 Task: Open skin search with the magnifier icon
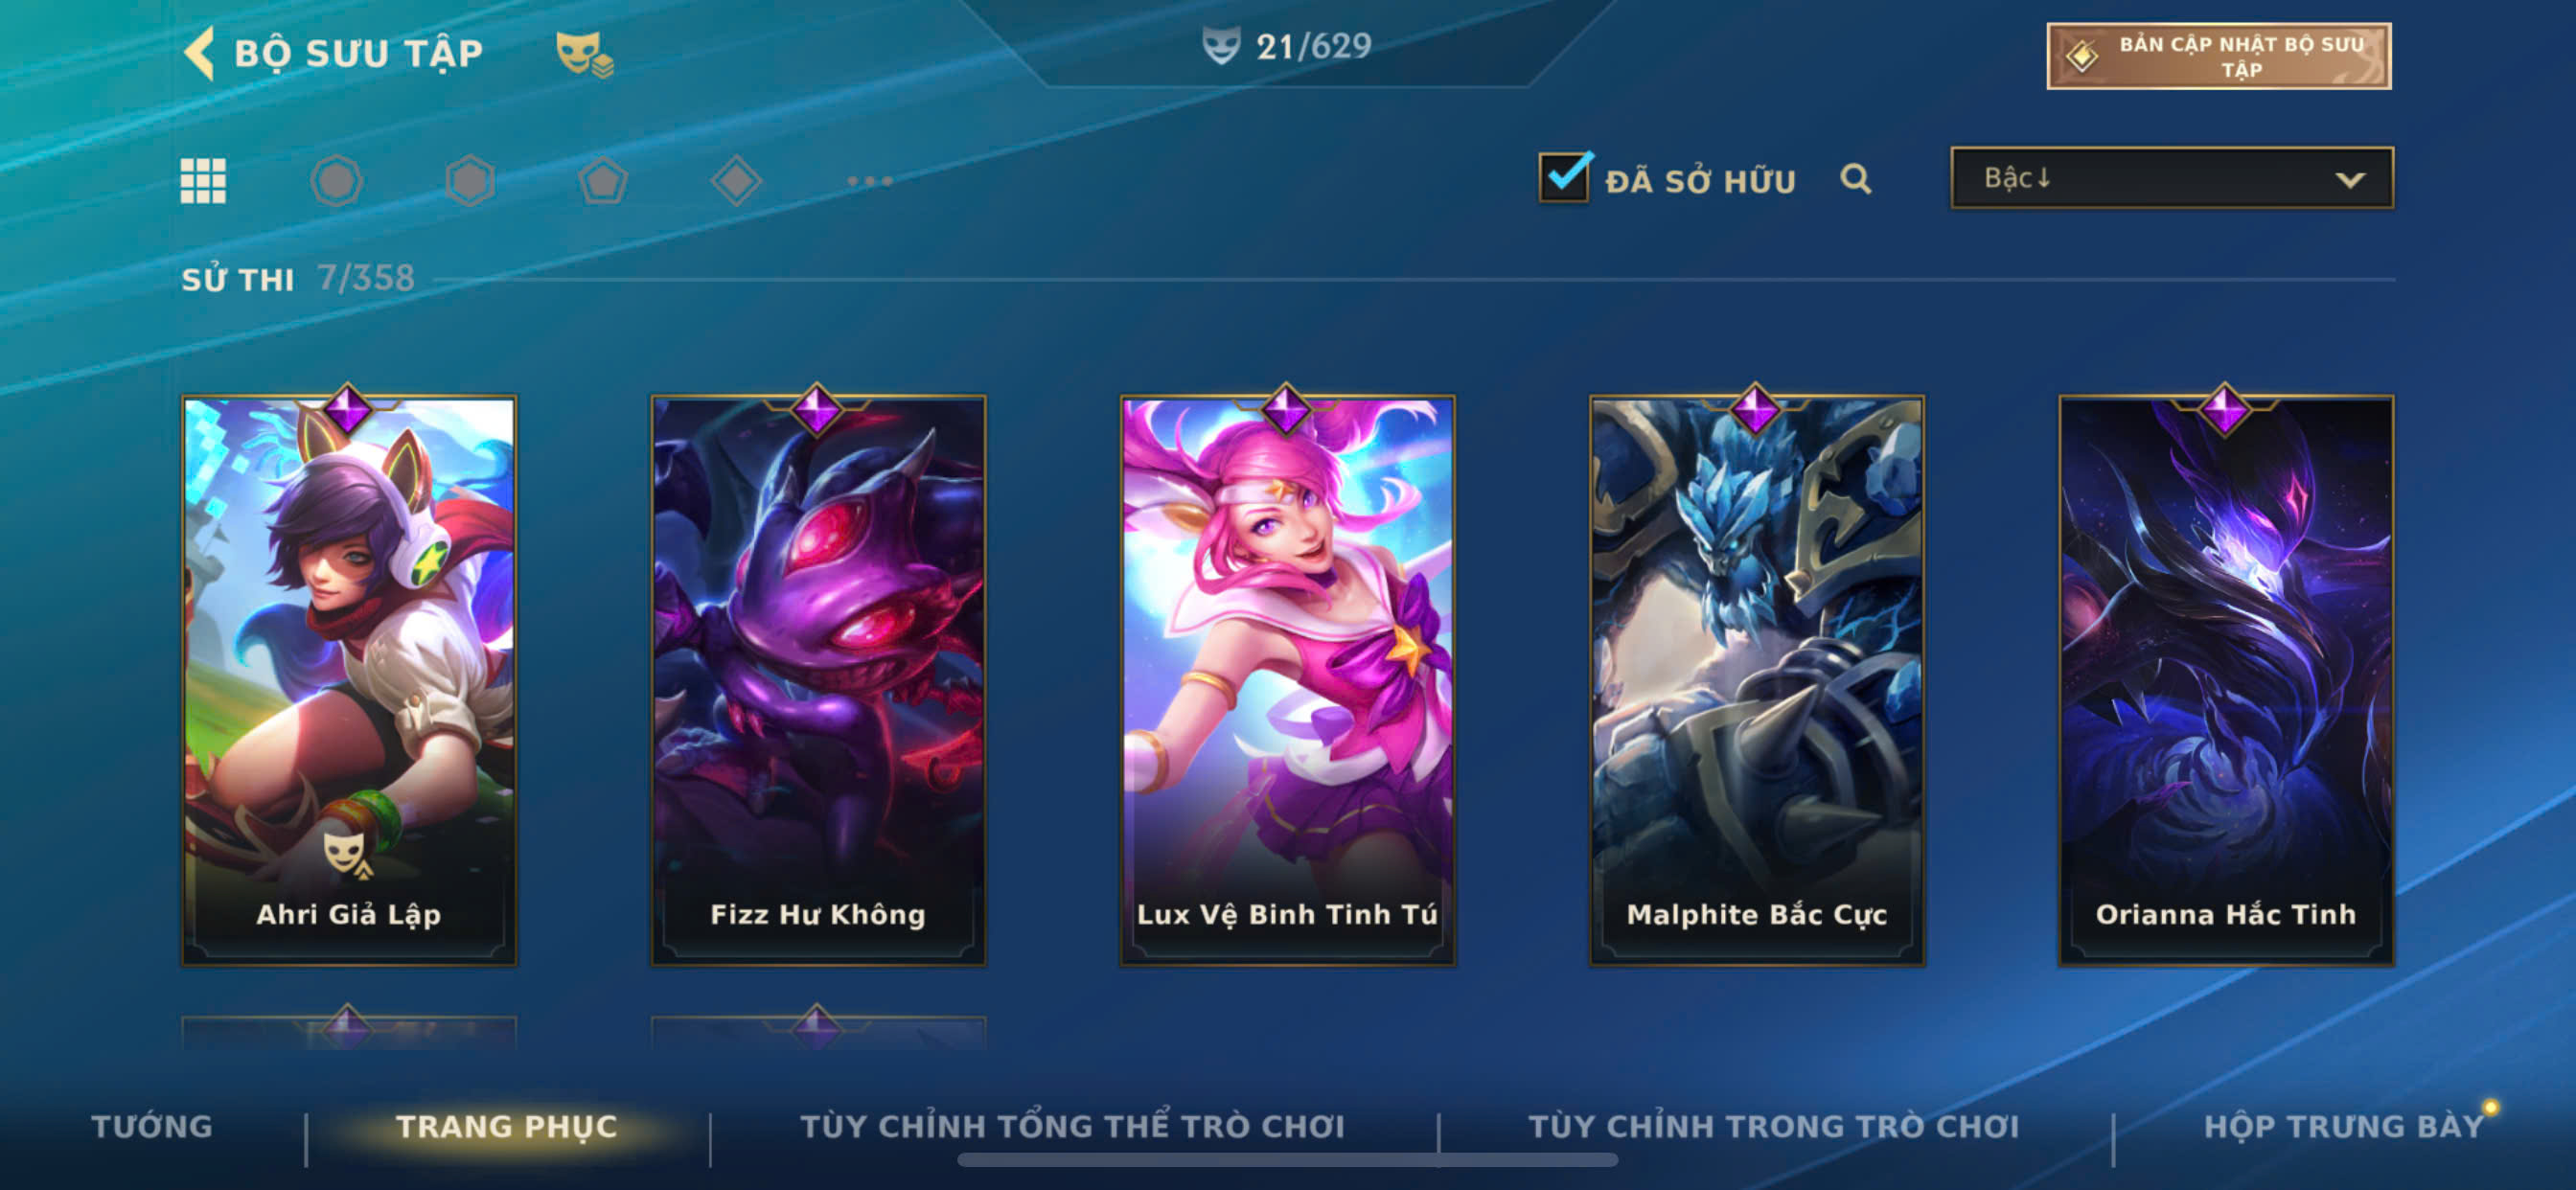[1856, 179]
